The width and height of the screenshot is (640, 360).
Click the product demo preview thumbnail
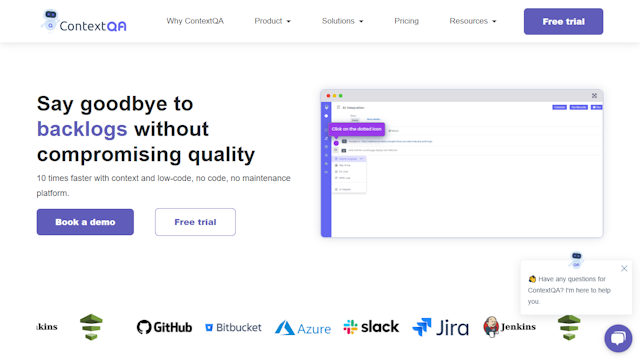coord(462,163)
